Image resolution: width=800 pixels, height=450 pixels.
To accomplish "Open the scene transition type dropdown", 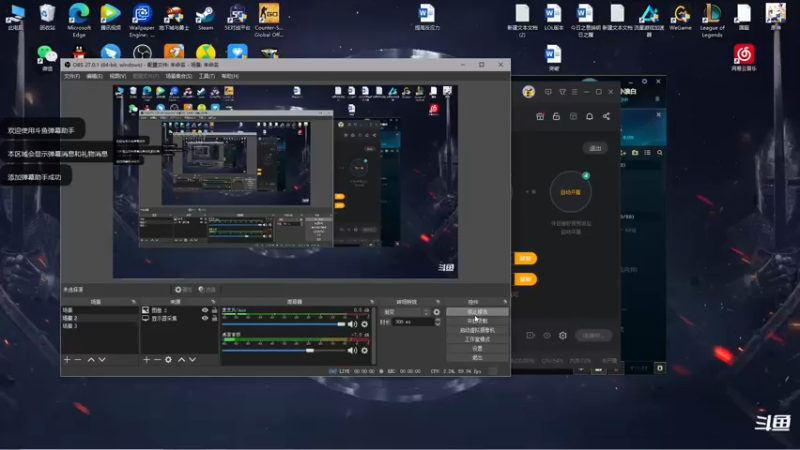I will click(407, 312).
